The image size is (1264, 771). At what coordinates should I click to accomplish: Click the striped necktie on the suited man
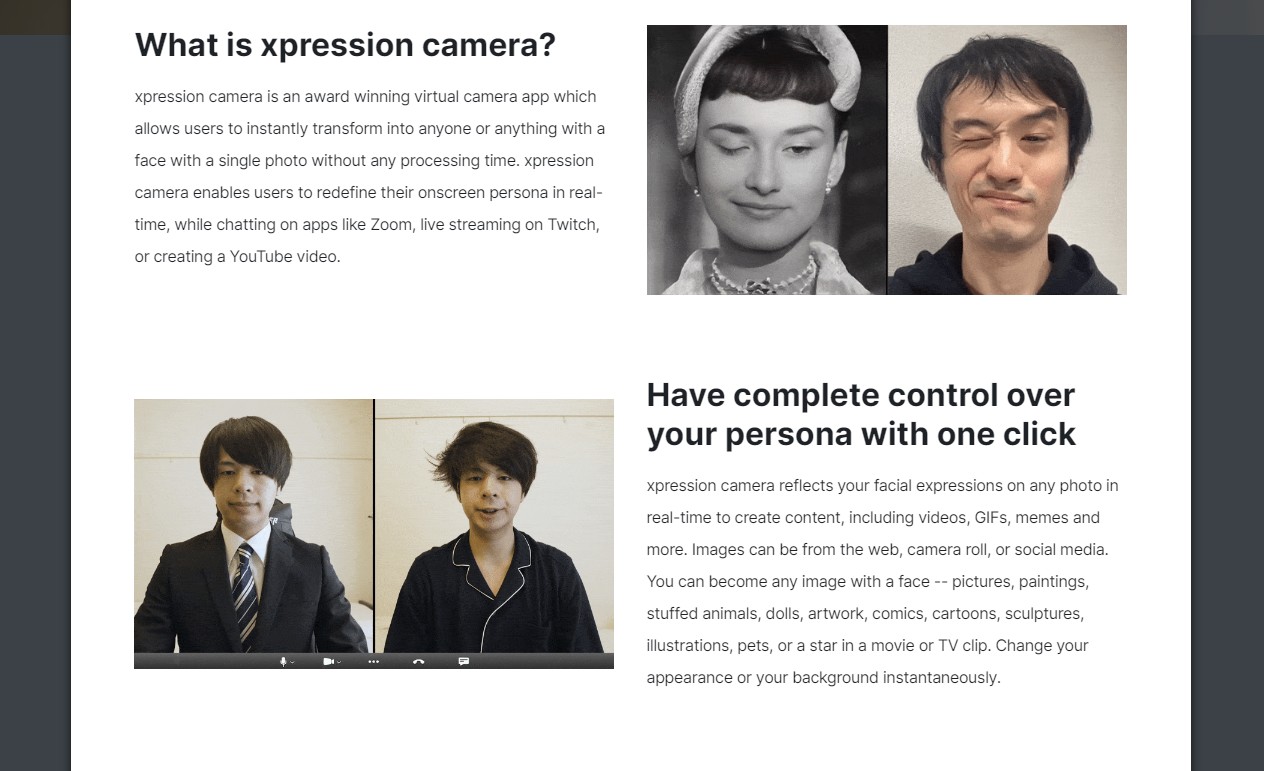pos(244,582)
